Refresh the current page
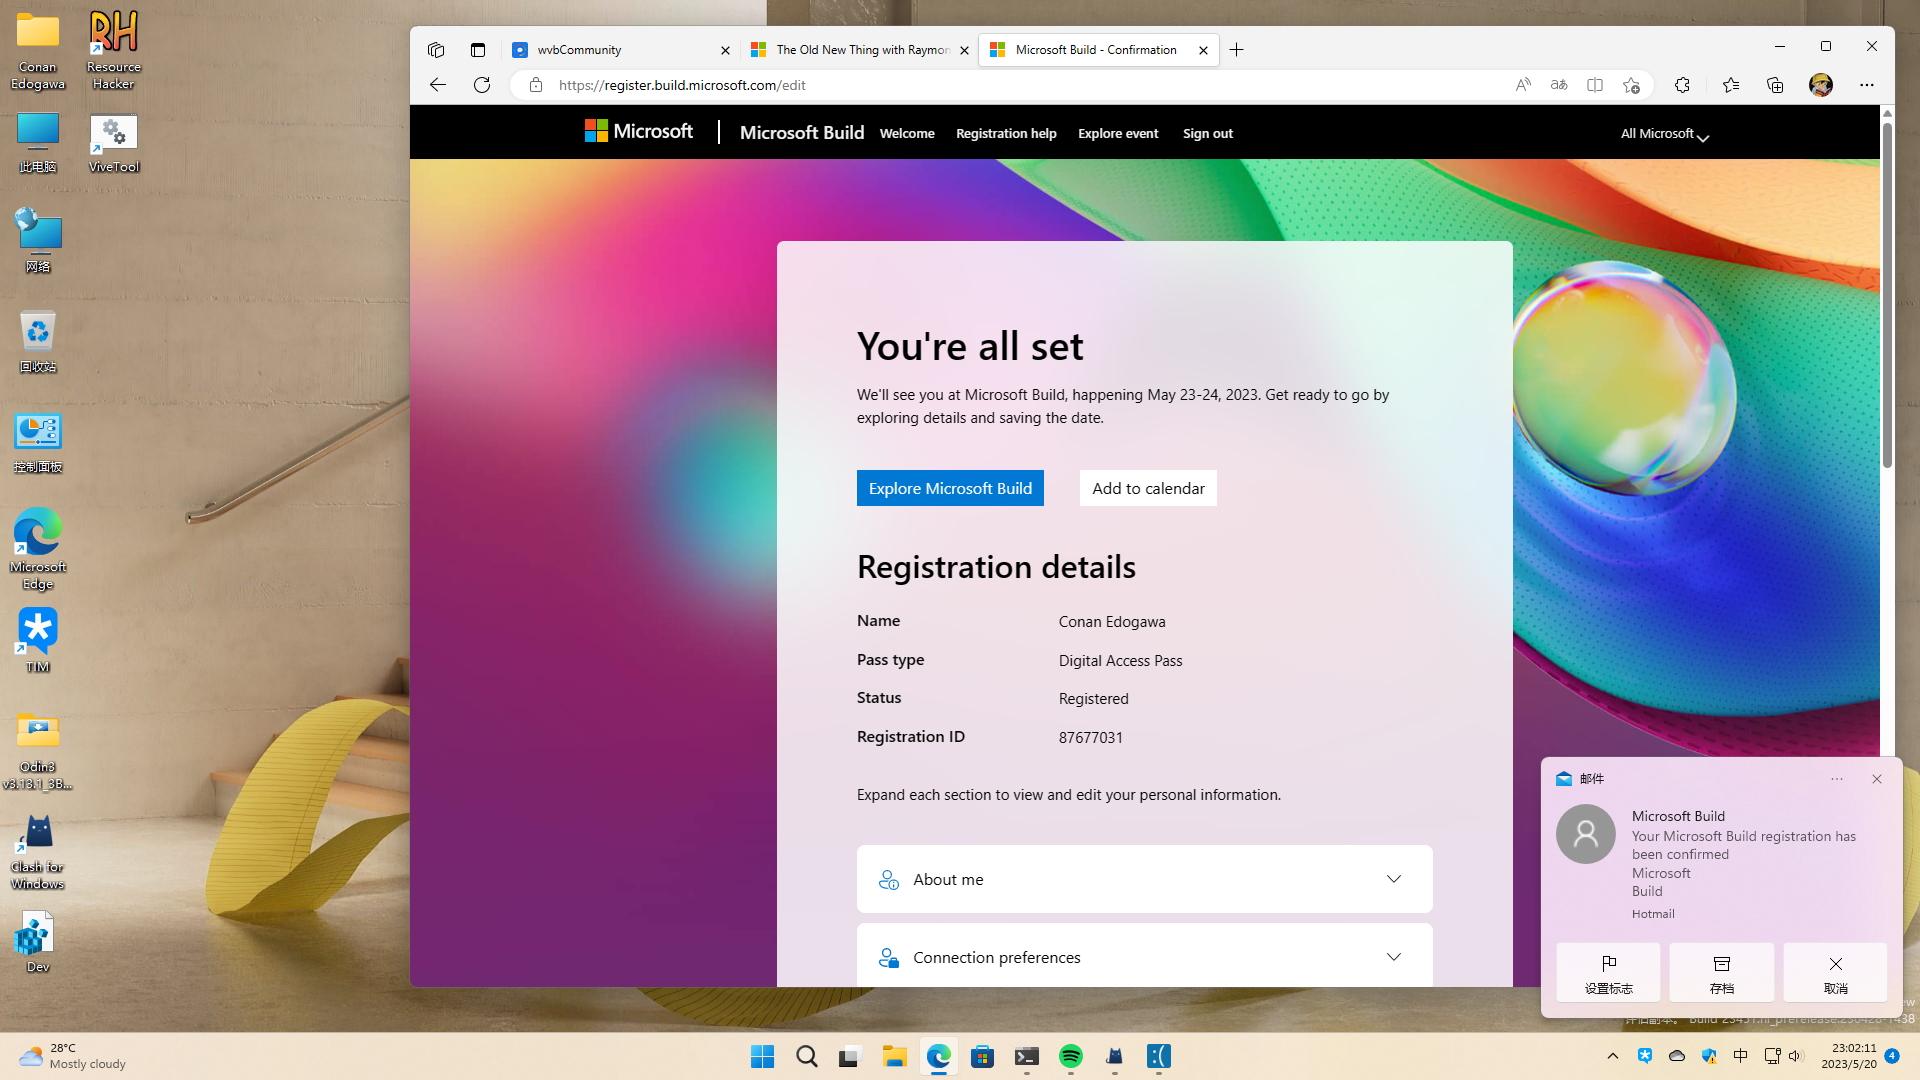 pyautogui.click(x=482, y=85)
